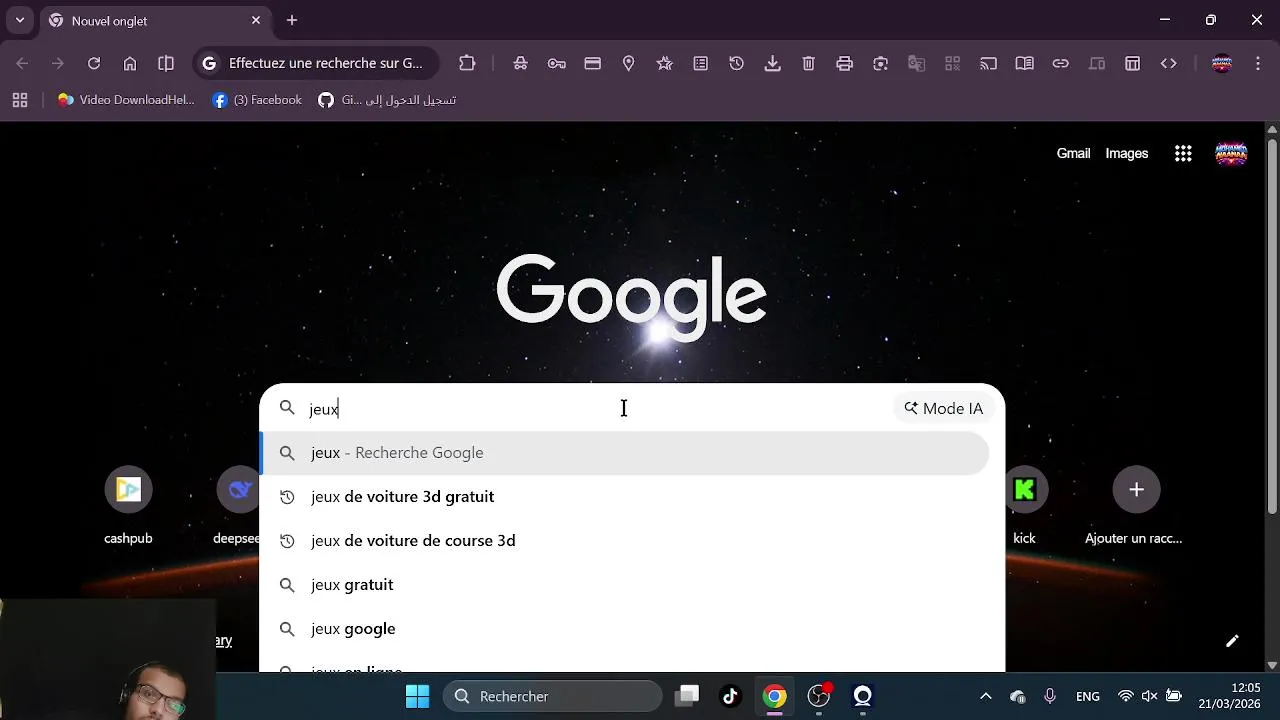Open the cashpub shortcut
The image size is (1280, 720).
(128, 505)
